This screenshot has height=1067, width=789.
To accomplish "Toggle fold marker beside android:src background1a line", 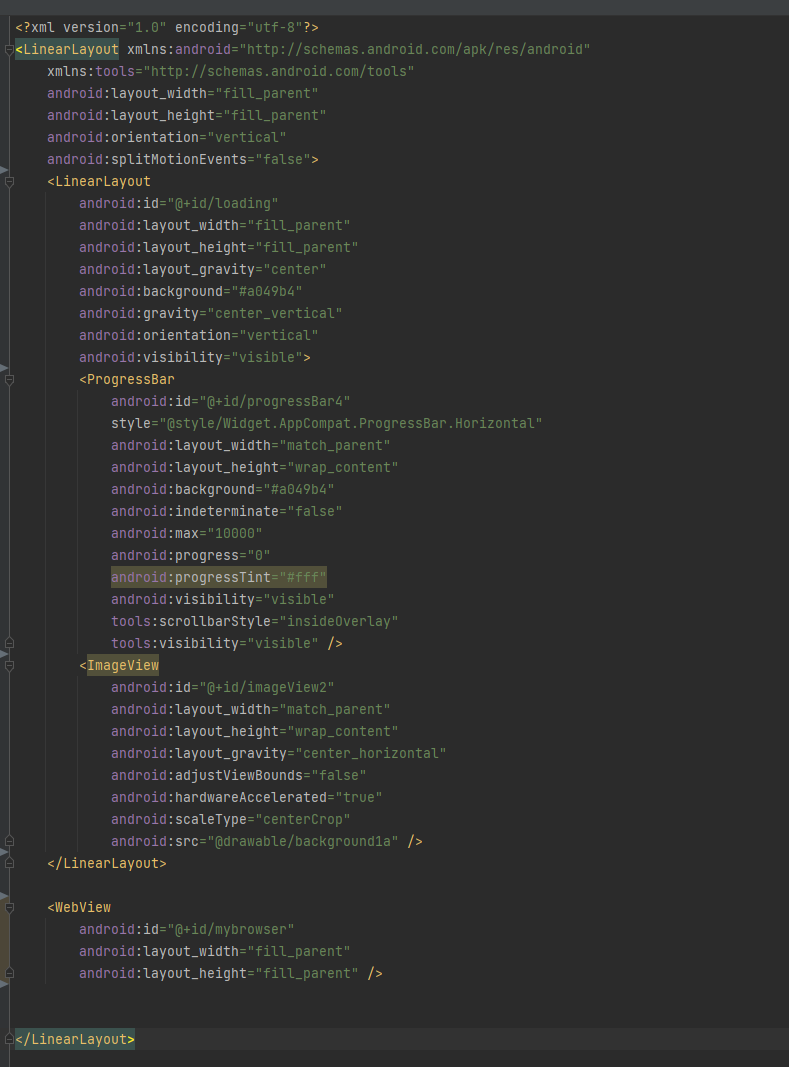I will tap(9, 841).
